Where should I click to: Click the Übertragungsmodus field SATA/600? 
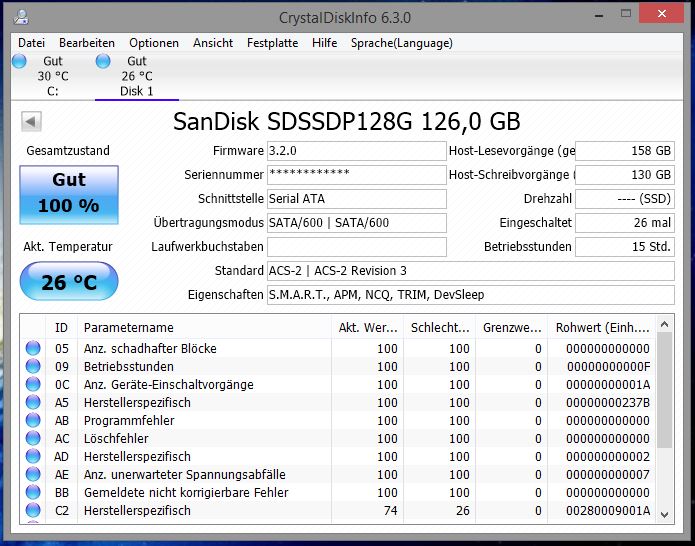pos(357,222)
